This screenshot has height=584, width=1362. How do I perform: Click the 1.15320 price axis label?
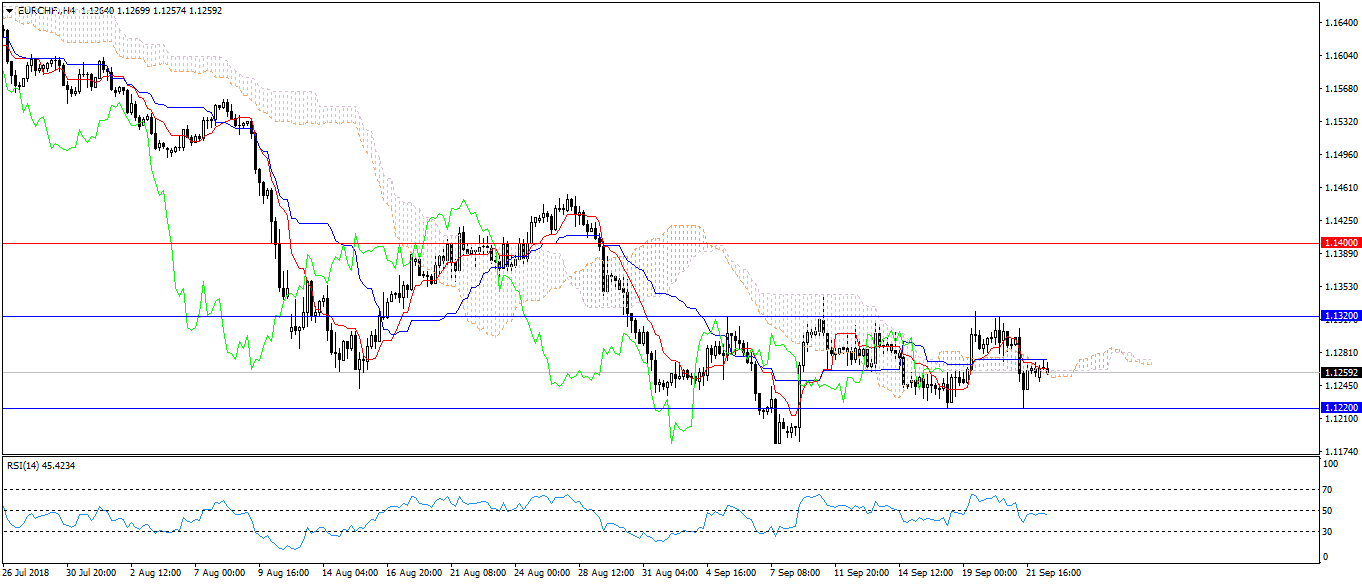(1338, 122)
